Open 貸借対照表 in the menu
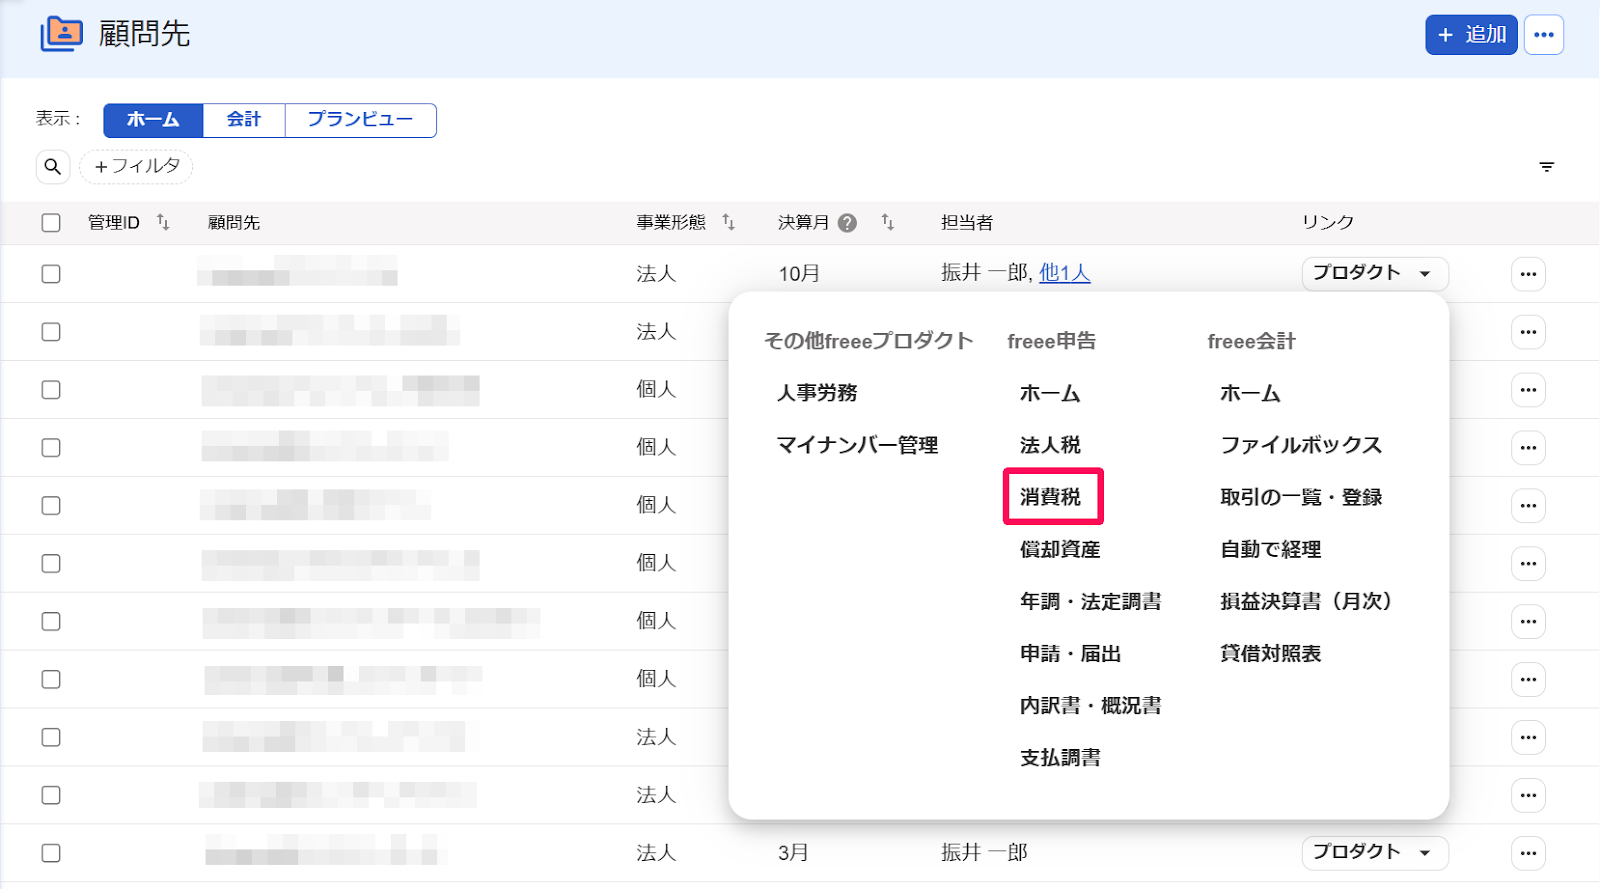 [1270, 653]
